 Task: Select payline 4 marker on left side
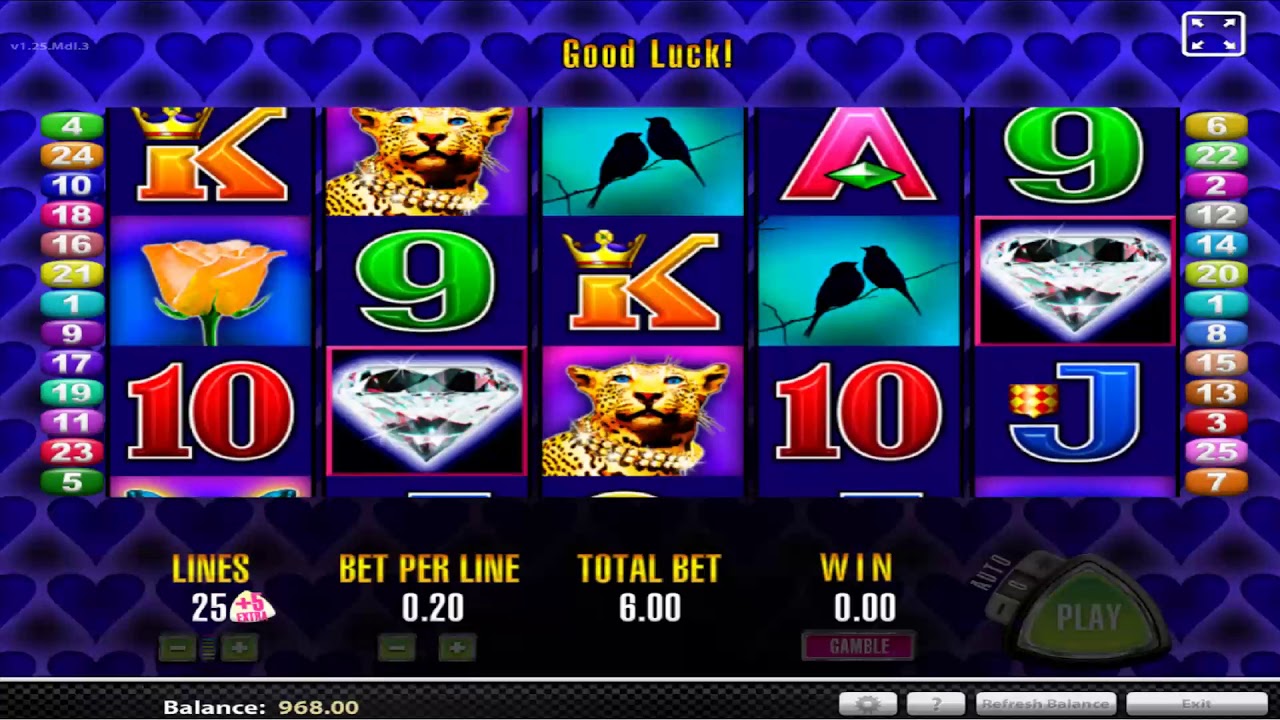click(72, 126)
